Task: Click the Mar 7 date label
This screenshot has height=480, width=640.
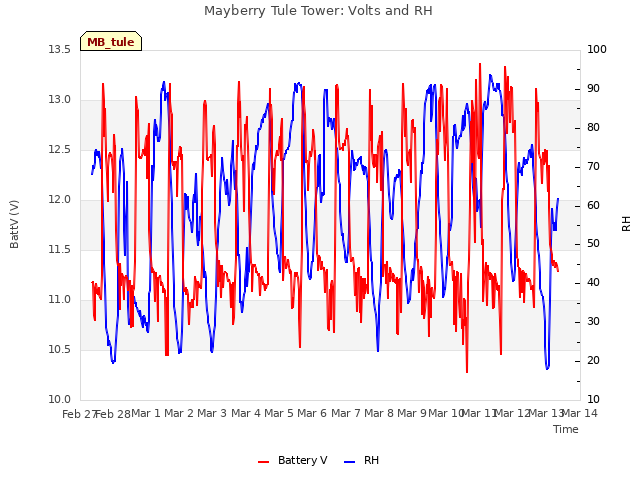Action: coord(346,413)
